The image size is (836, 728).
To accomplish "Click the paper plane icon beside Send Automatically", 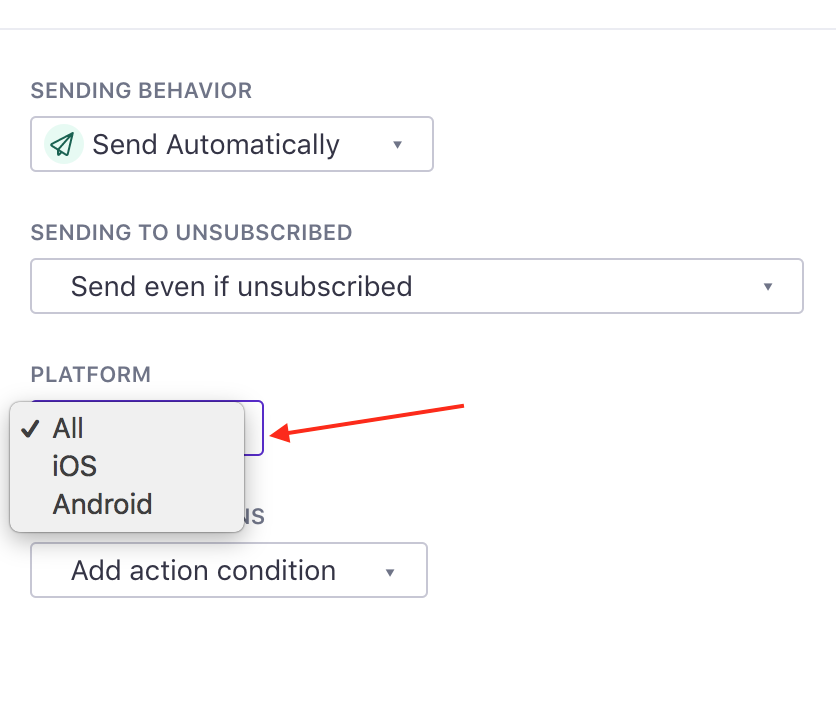I will 63,144.
